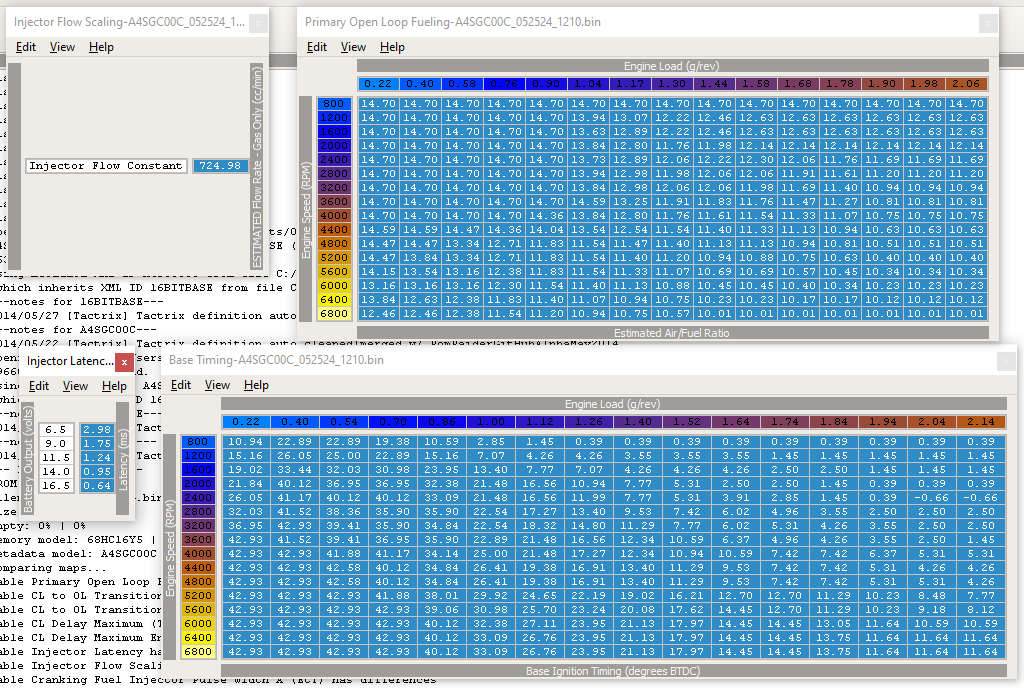
Task: Open Edit menu in Injector Latency window
Action: (x=39, y=386)
